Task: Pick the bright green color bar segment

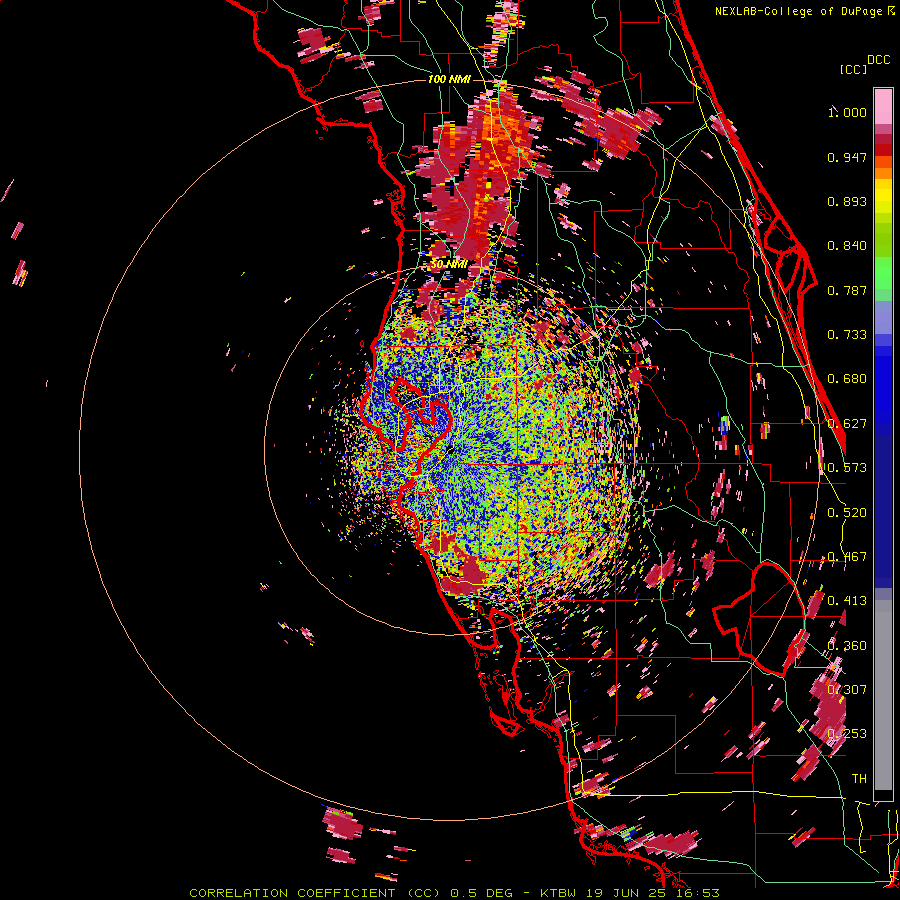Action: point(883,273)
